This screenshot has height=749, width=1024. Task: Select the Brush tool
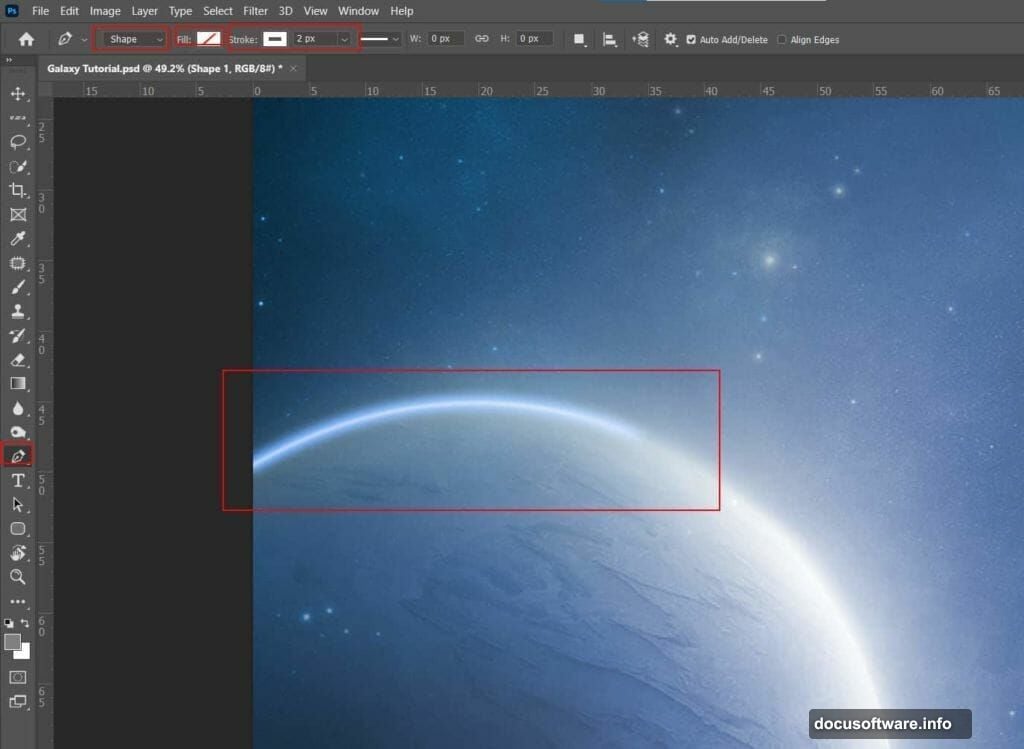pos(16,287)
